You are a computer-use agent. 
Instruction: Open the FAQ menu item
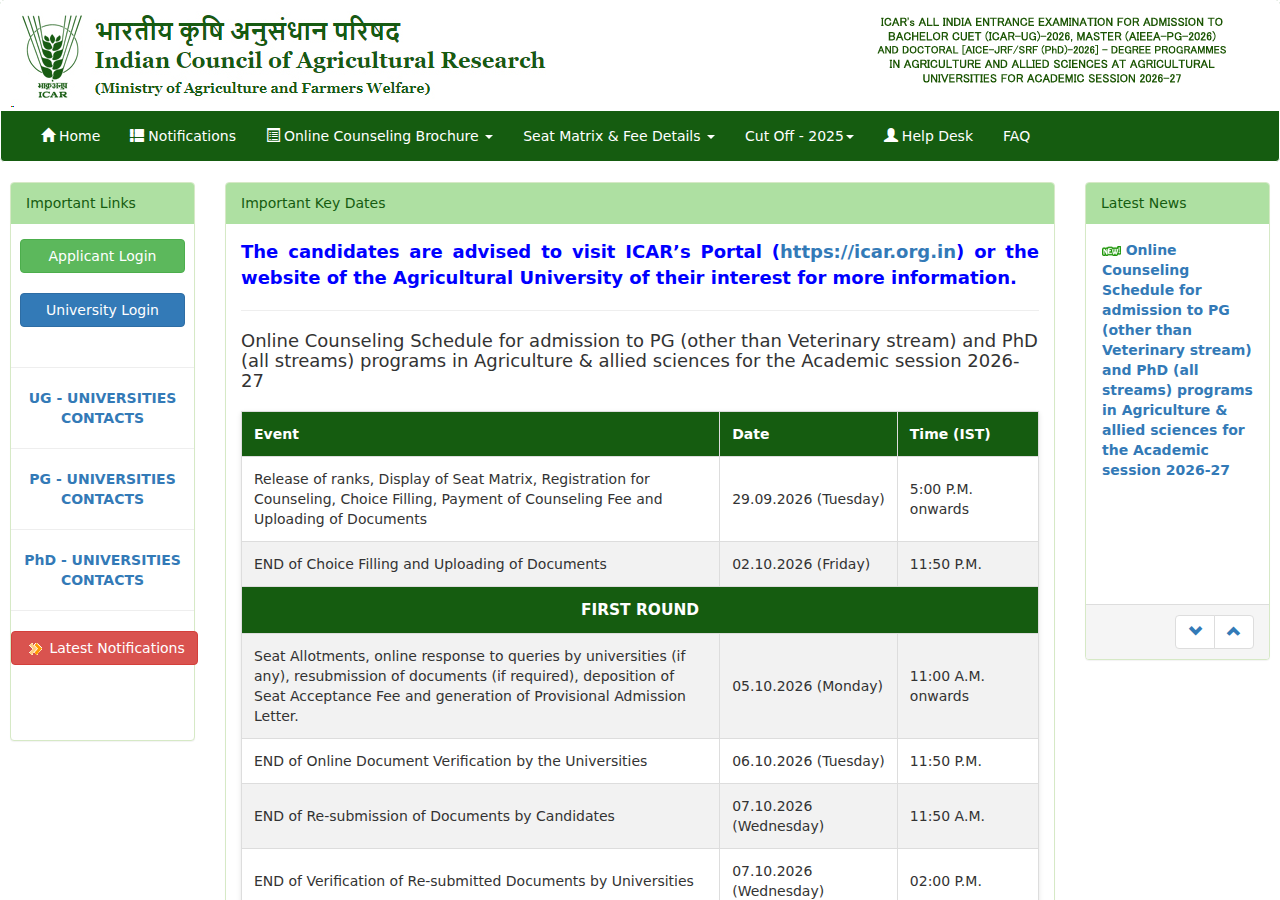pos(1016,136)
